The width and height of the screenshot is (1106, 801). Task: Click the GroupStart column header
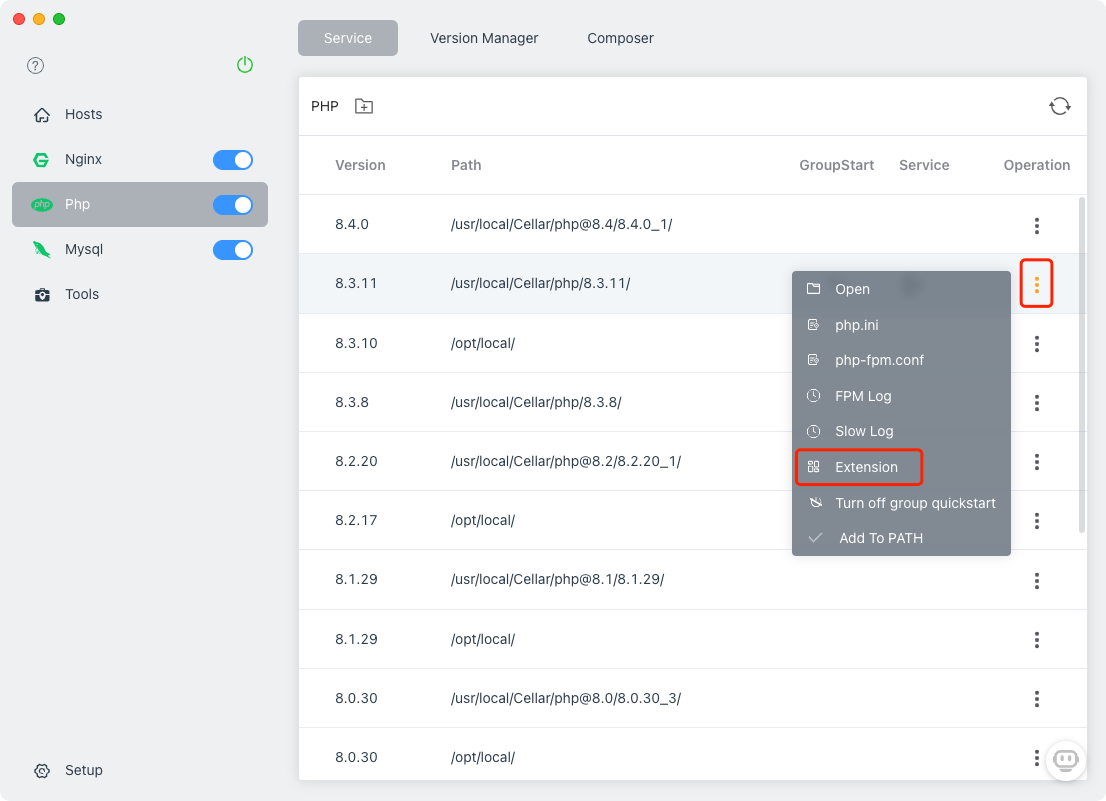click(x=836, y=165)
